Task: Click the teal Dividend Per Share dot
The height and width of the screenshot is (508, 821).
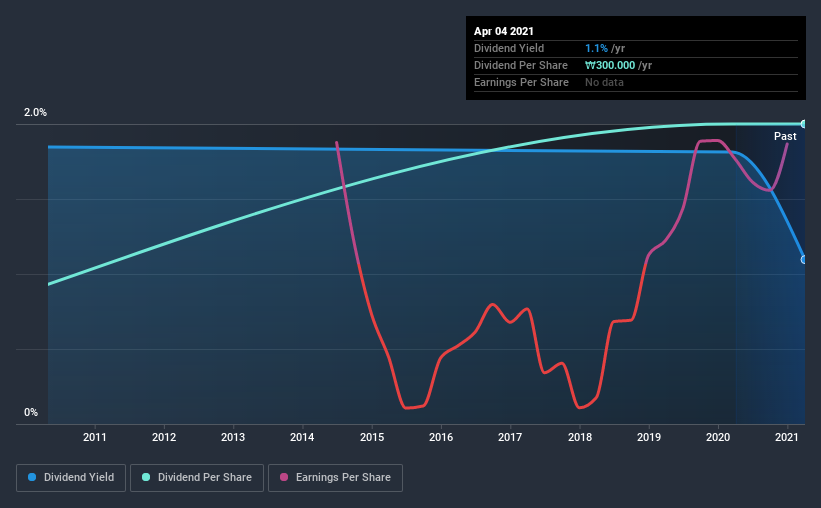Action: click(146, 477)
